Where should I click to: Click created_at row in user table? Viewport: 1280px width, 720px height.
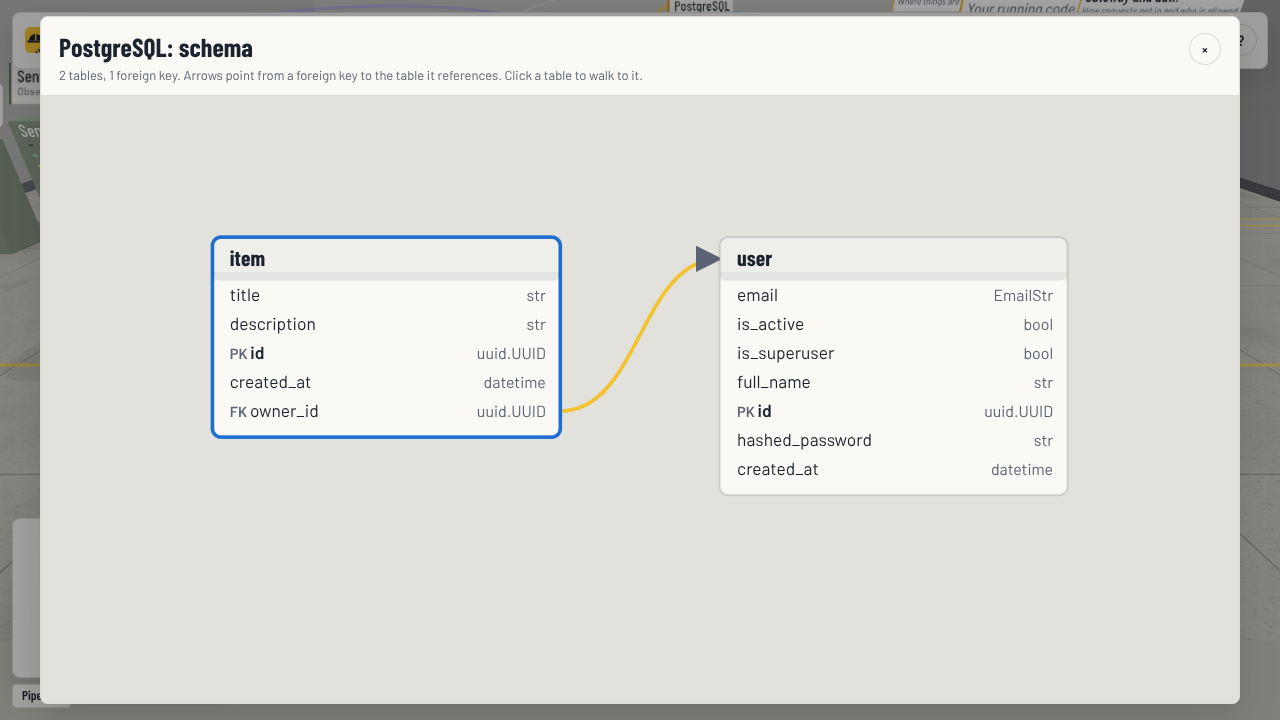pos(894,469)
